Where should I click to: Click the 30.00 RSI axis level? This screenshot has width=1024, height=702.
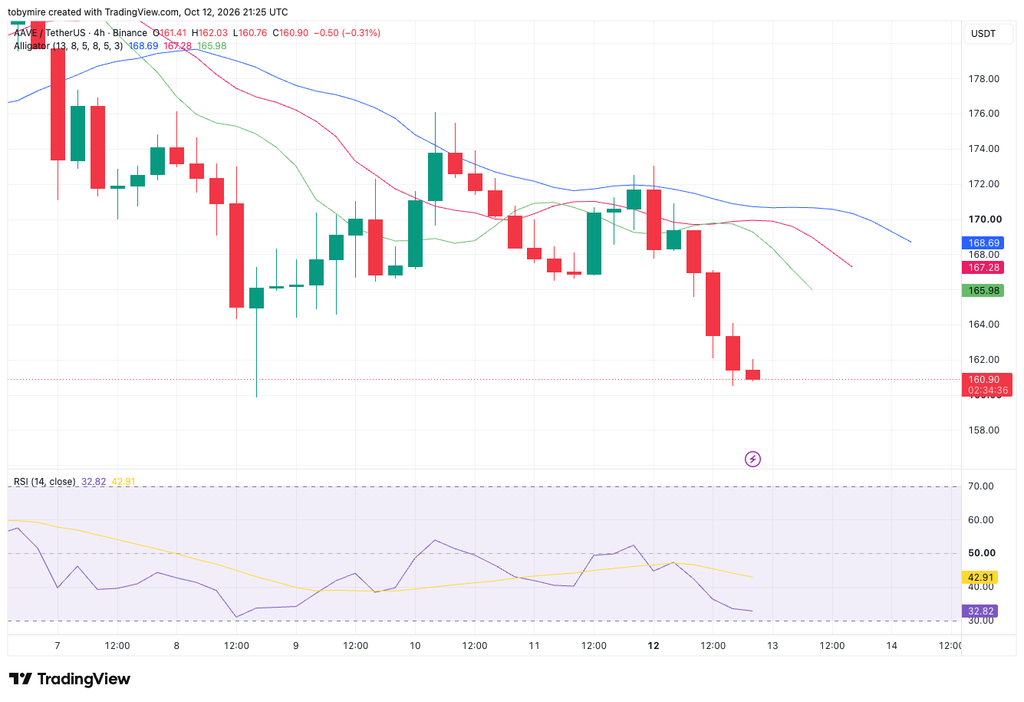coord(980,620)
